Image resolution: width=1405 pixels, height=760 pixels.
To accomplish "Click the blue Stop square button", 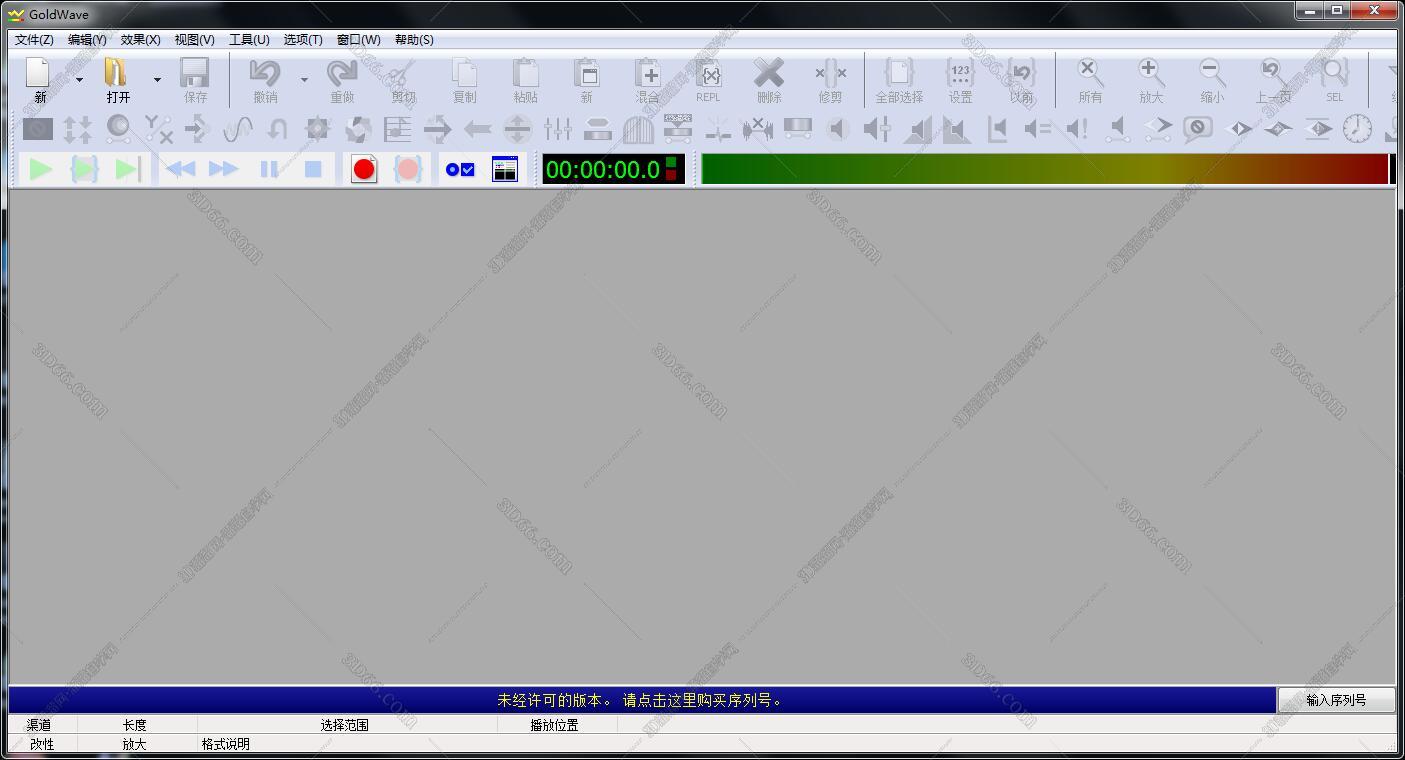I will click(x=313, y=169).
